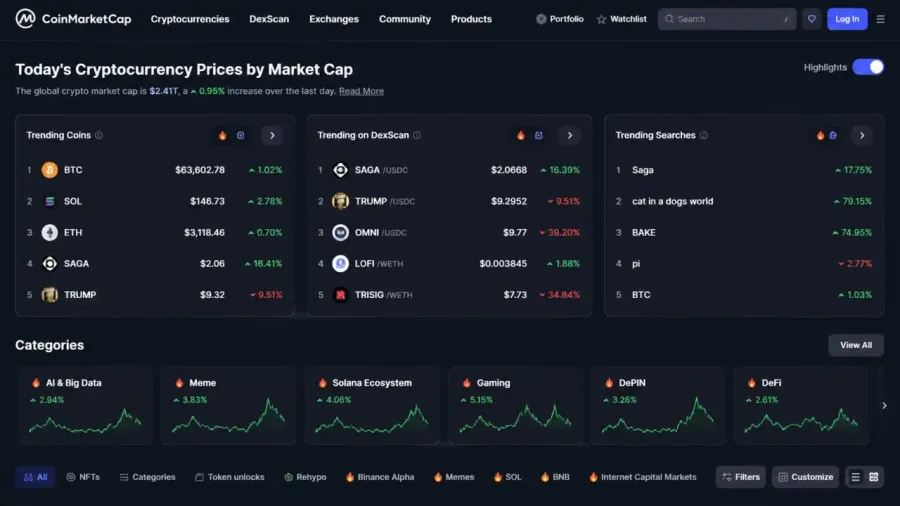The height and width of the screenshot is (506, 900).
Task: Open Community menu
Action: tap(405, 19)
